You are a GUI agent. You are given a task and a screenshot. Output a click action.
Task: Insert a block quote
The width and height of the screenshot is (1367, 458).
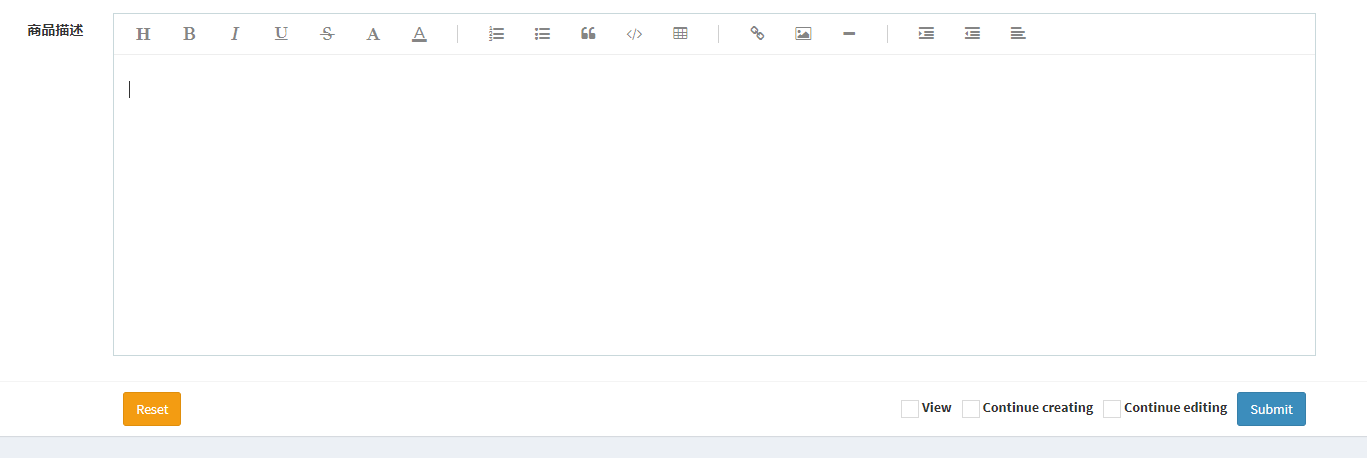click(588, 34)
